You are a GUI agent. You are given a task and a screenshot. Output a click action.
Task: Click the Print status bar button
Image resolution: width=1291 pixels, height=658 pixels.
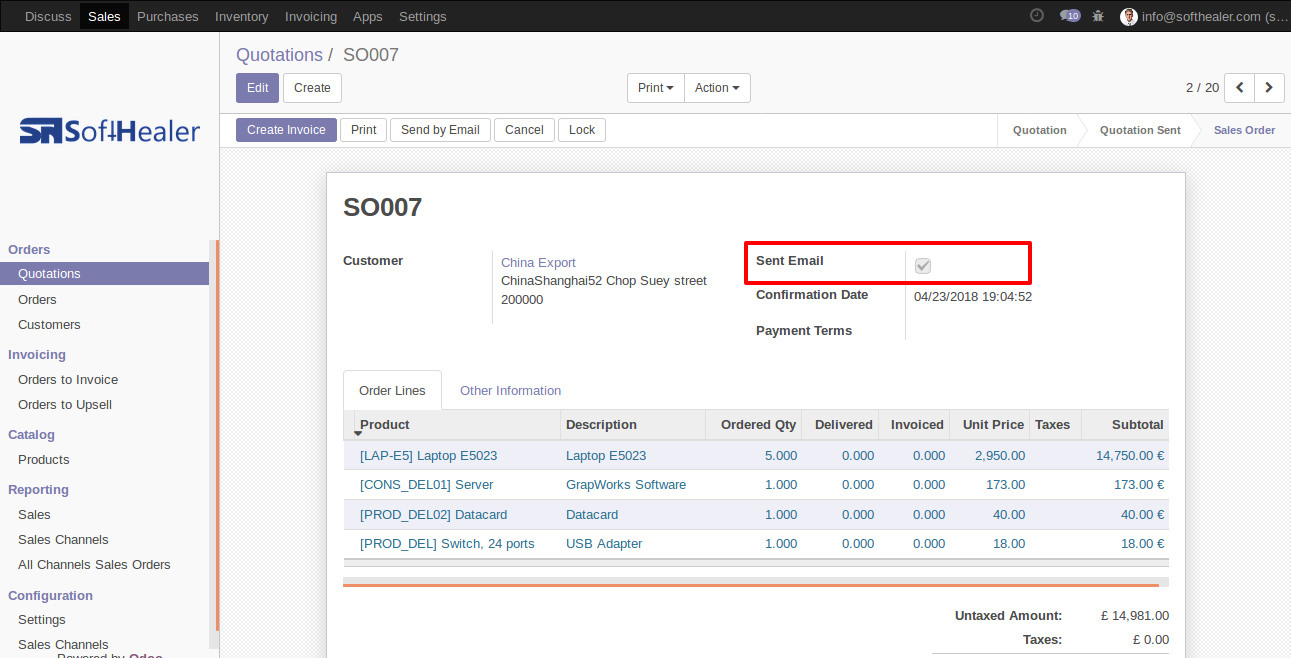click(364, 130)
